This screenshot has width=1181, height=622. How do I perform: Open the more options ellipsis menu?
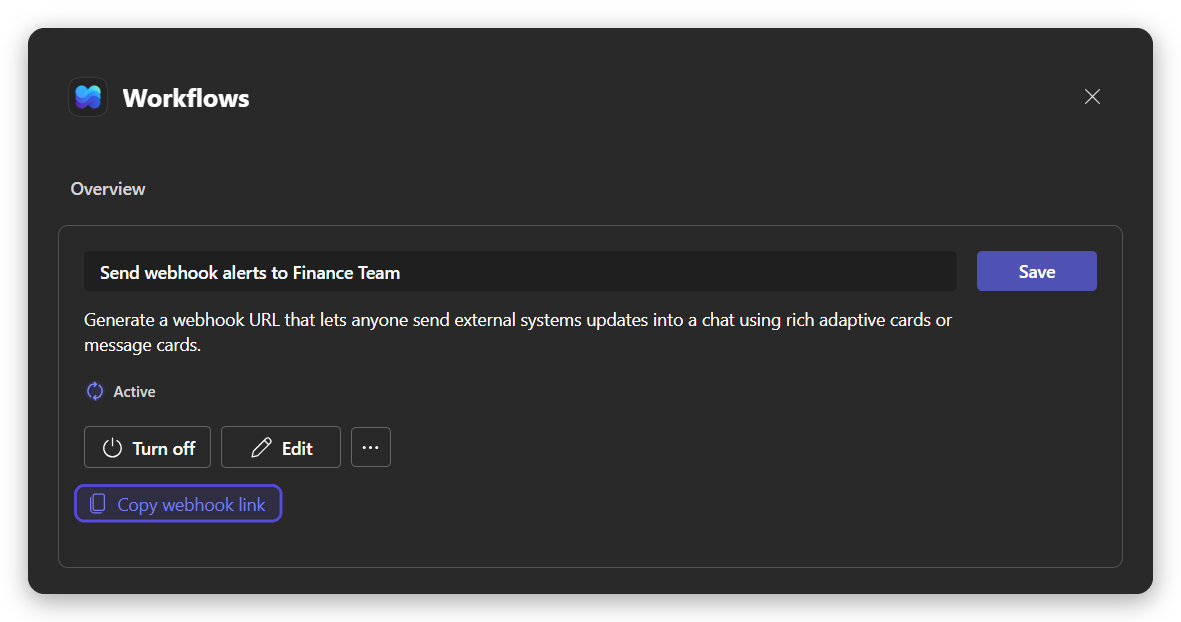(x=371, y=447)
